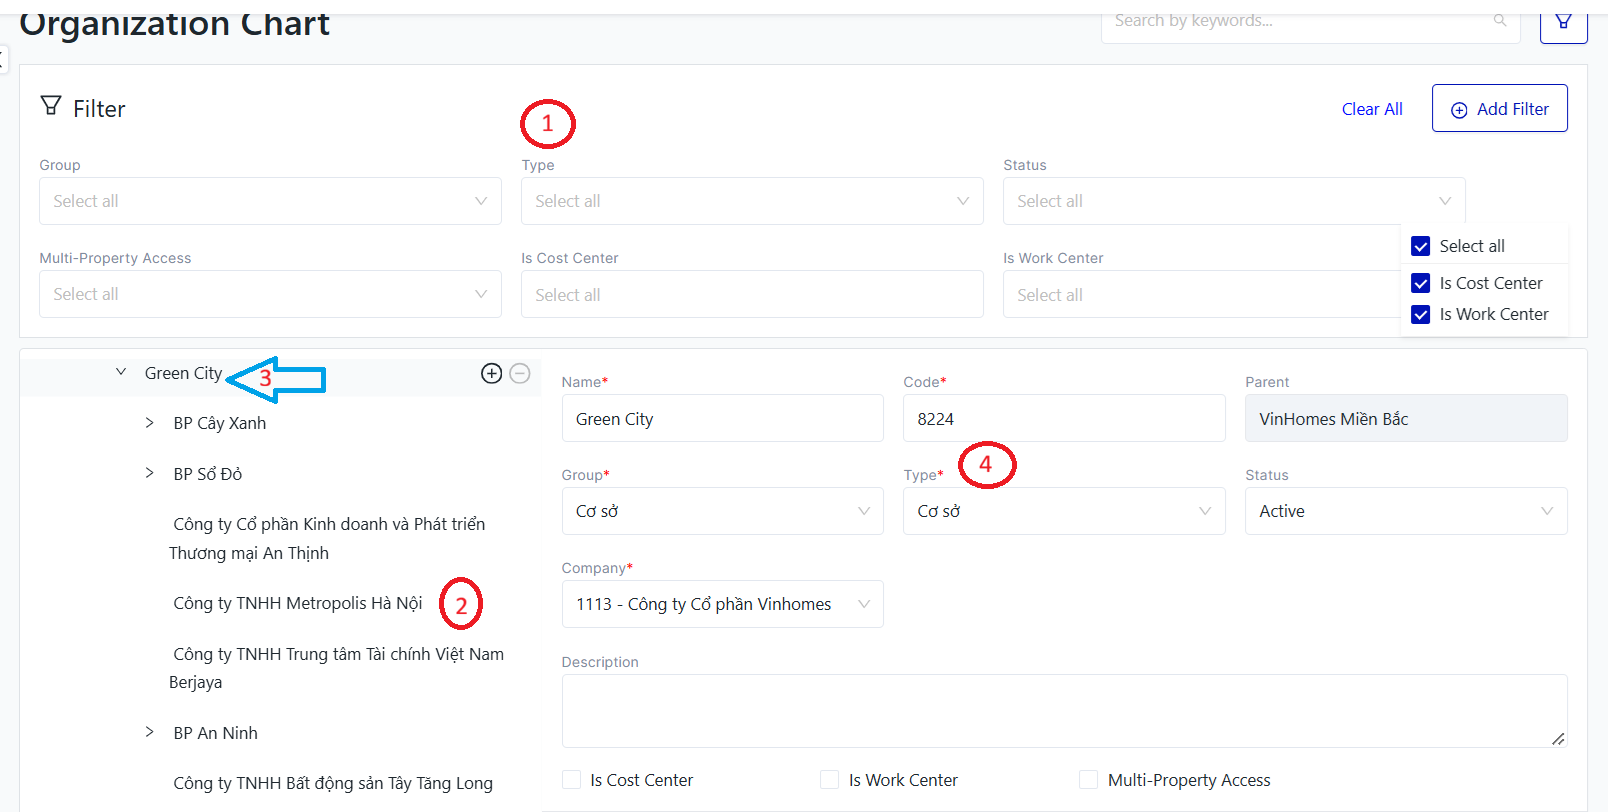Click the Code input field showing 8224

point(1064,418)
